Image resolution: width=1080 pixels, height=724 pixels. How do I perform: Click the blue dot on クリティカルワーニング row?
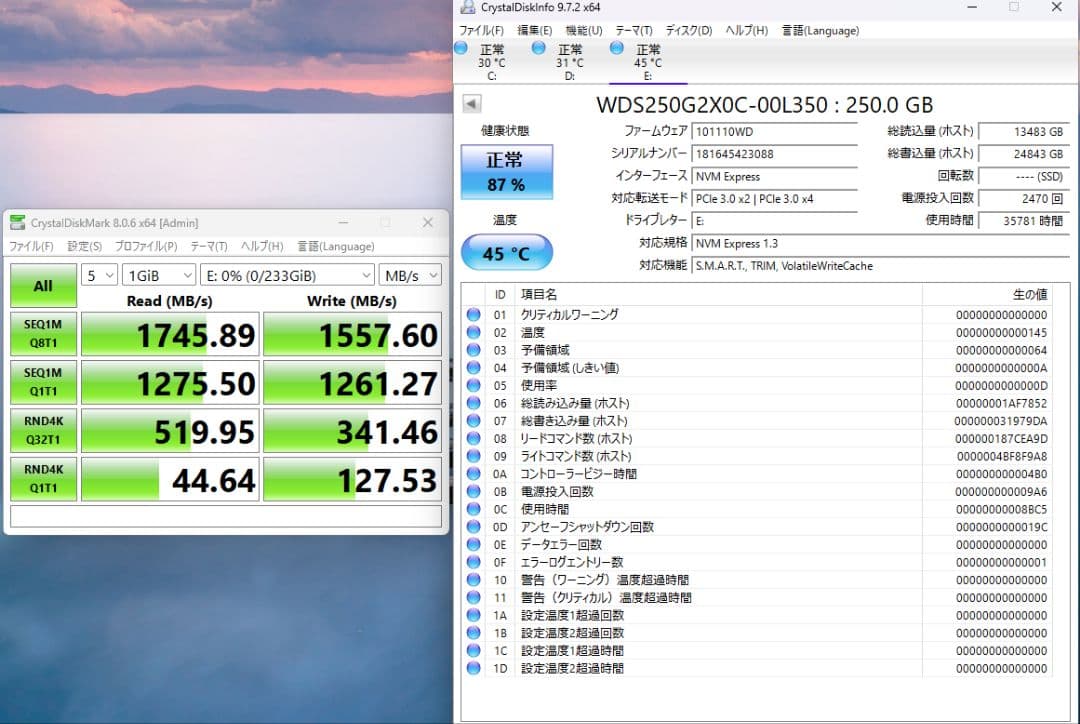472,314
